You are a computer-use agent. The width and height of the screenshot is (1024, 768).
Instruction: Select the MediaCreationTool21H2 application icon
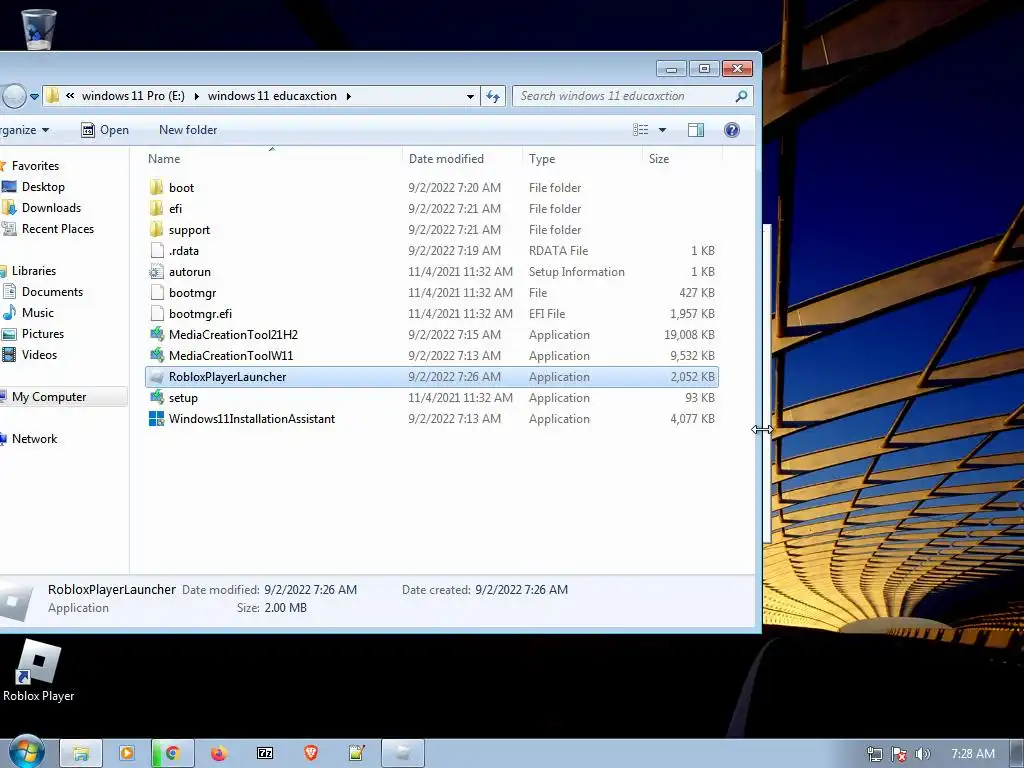156,334
